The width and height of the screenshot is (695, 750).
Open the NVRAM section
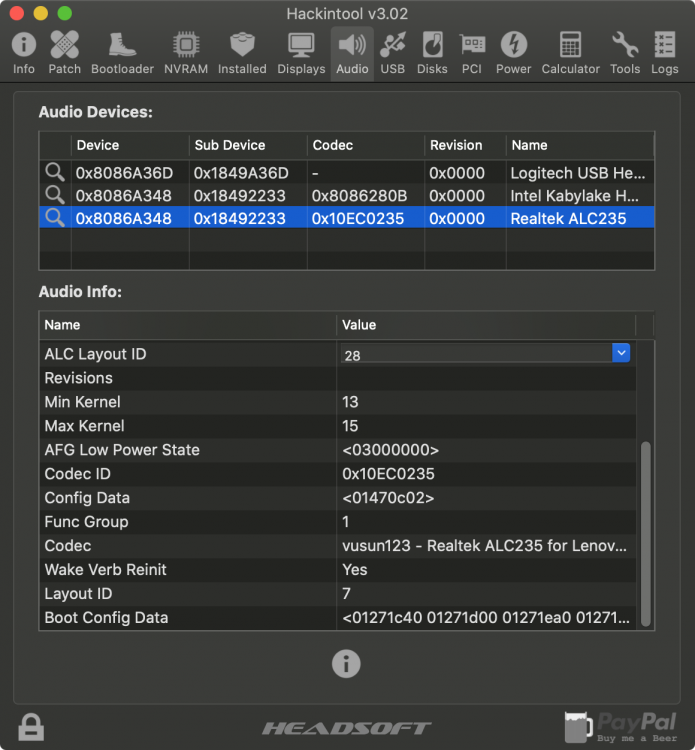[x=186, y=53]
